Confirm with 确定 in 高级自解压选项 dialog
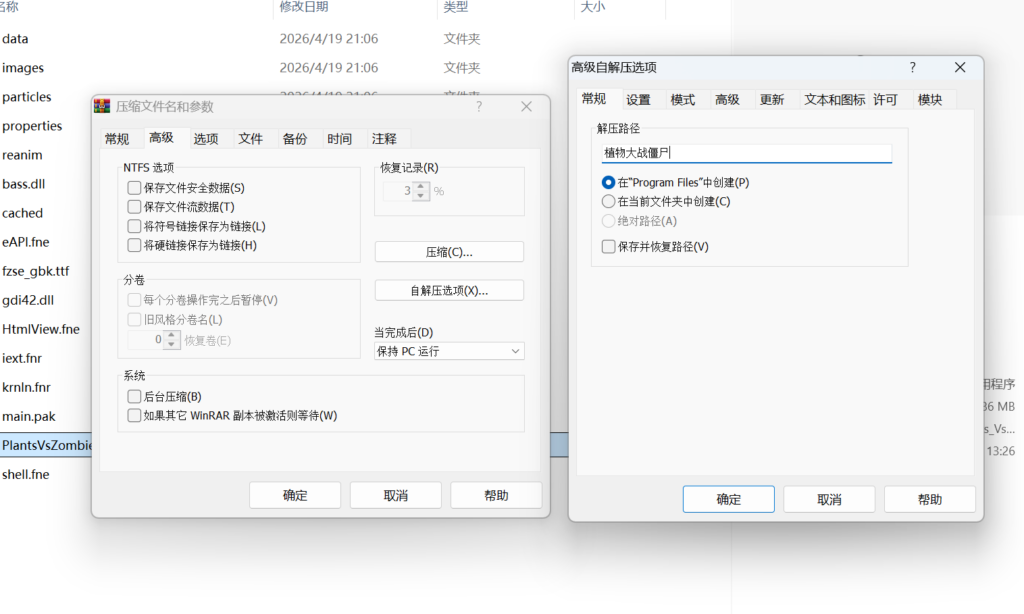Image resolution: width=1024 pixels, height=614 pixels. 728,499
